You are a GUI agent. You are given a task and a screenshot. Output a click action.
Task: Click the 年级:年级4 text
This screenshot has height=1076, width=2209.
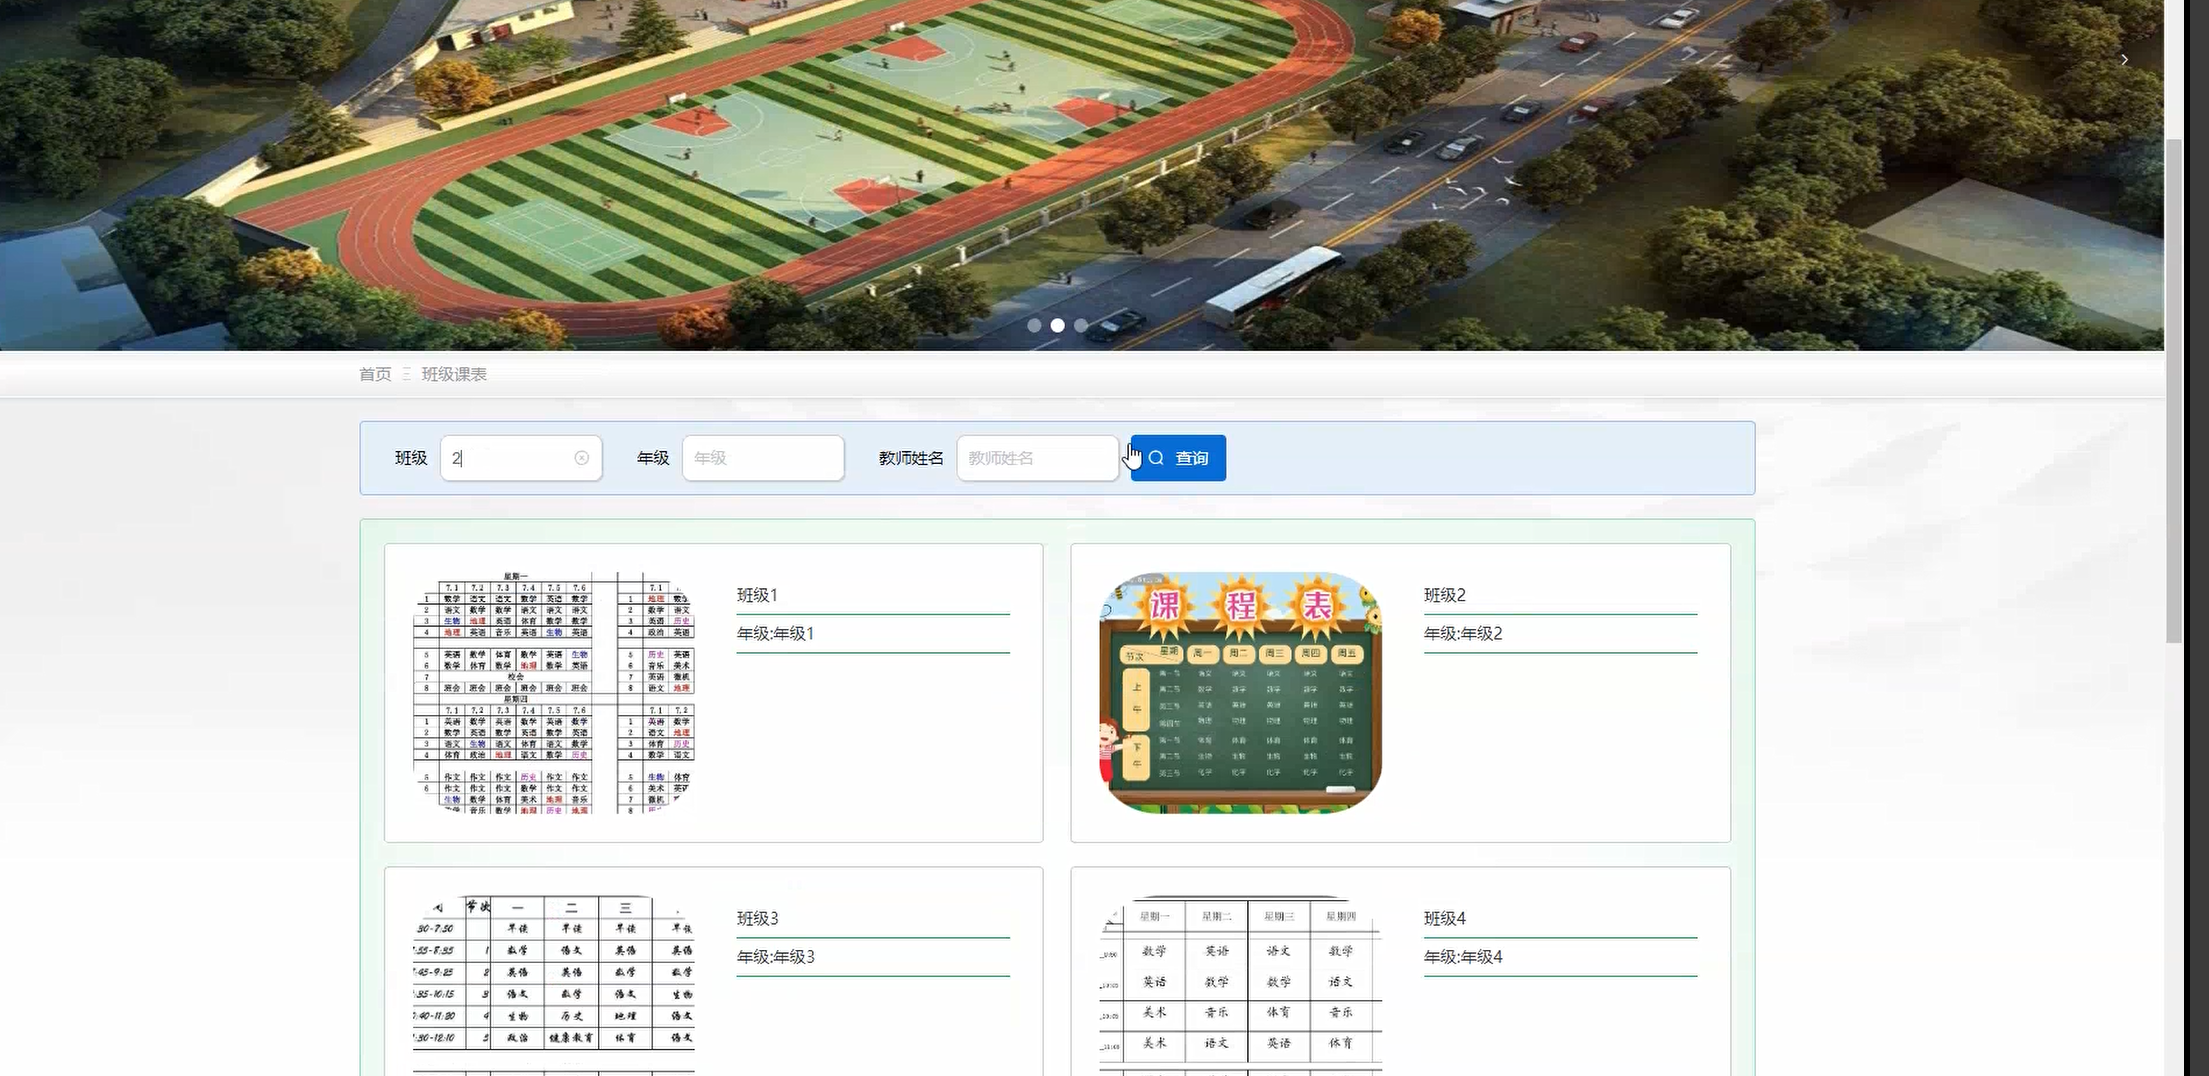click(x=1463, y=956)
